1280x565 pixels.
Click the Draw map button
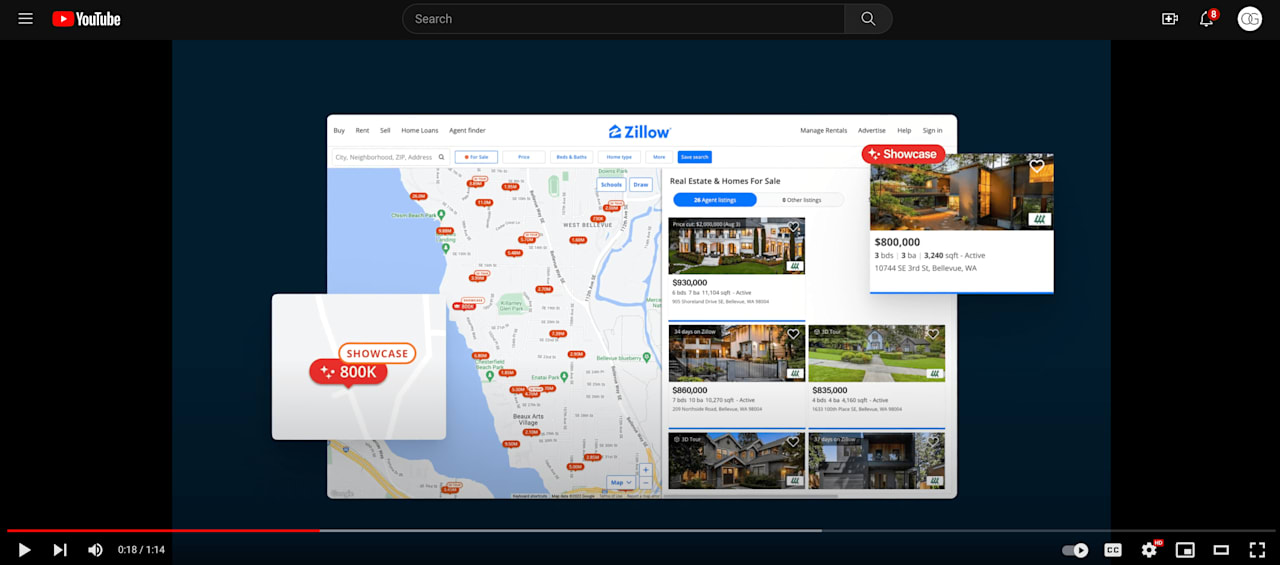pyautogui.click(x=641, y=184)
